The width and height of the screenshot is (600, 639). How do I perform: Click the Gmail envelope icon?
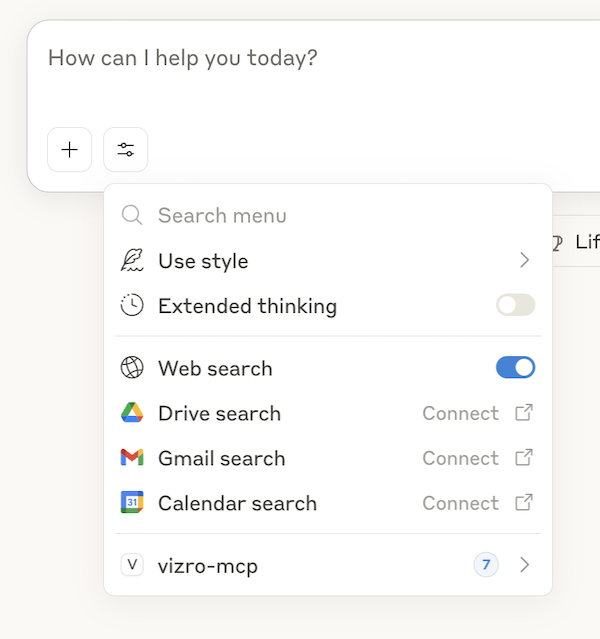tap(132, 458)
